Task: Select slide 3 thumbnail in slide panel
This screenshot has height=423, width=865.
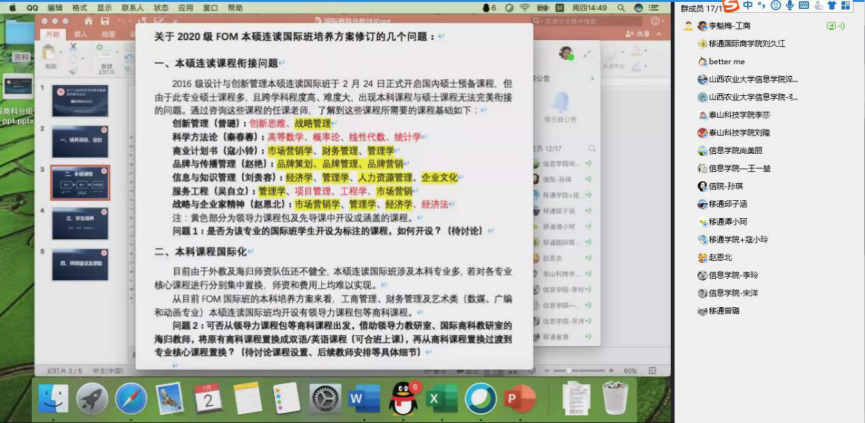Action: pos(79,183)
